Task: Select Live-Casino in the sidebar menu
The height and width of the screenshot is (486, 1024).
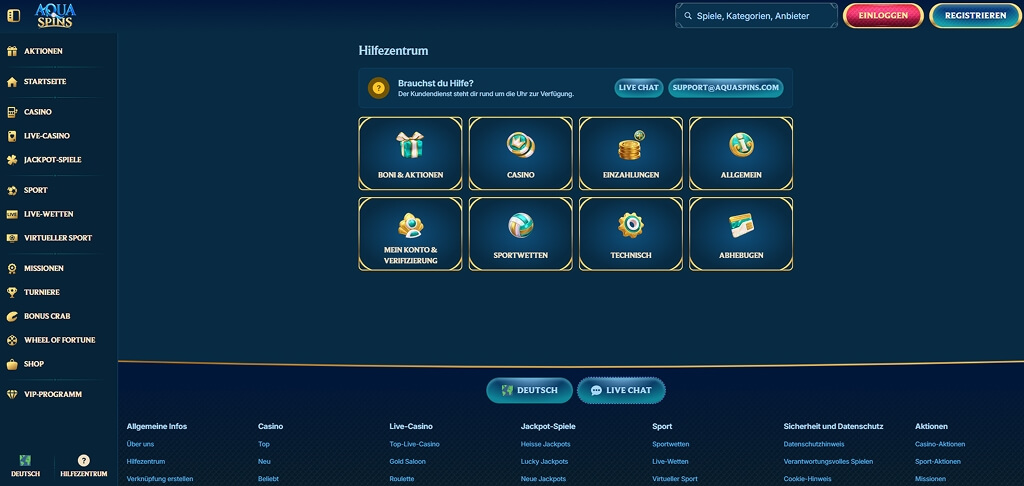Action: coord(47,136)
